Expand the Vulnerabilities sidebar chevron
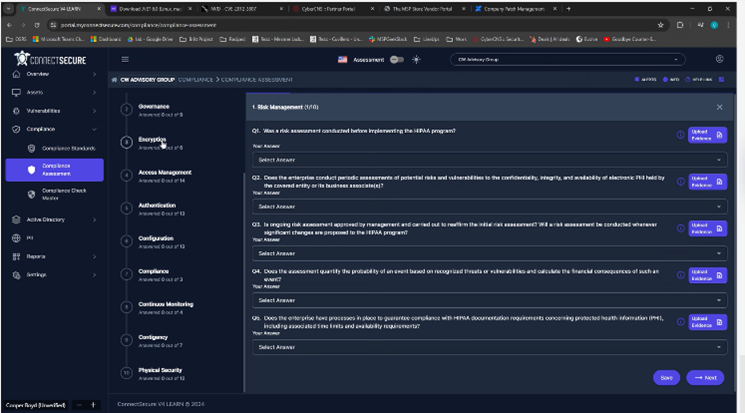 click(x=94, y=111)
